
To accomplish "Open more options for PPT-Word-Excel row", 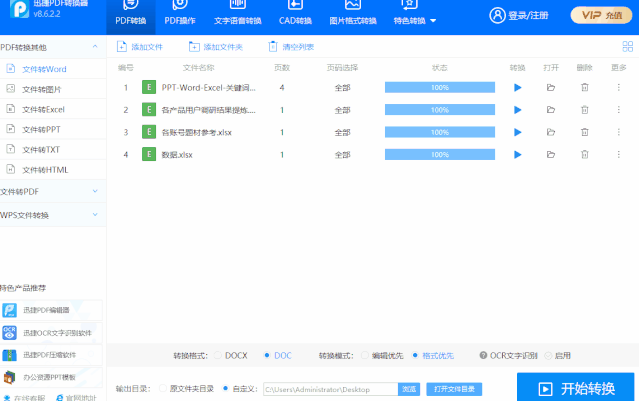I will tap(619, 87).
